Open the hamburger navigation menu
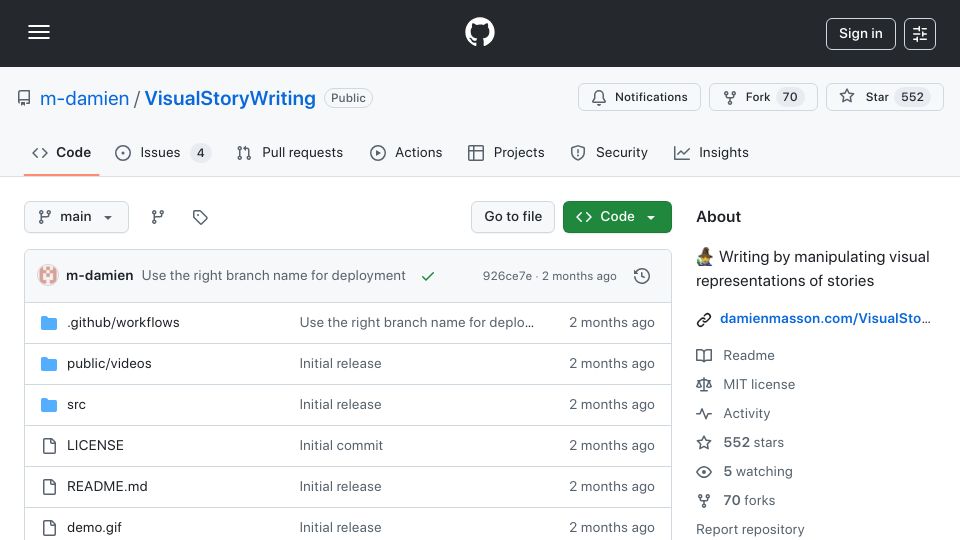The height and width of the screenshot is (540, 960). point(39,32)
